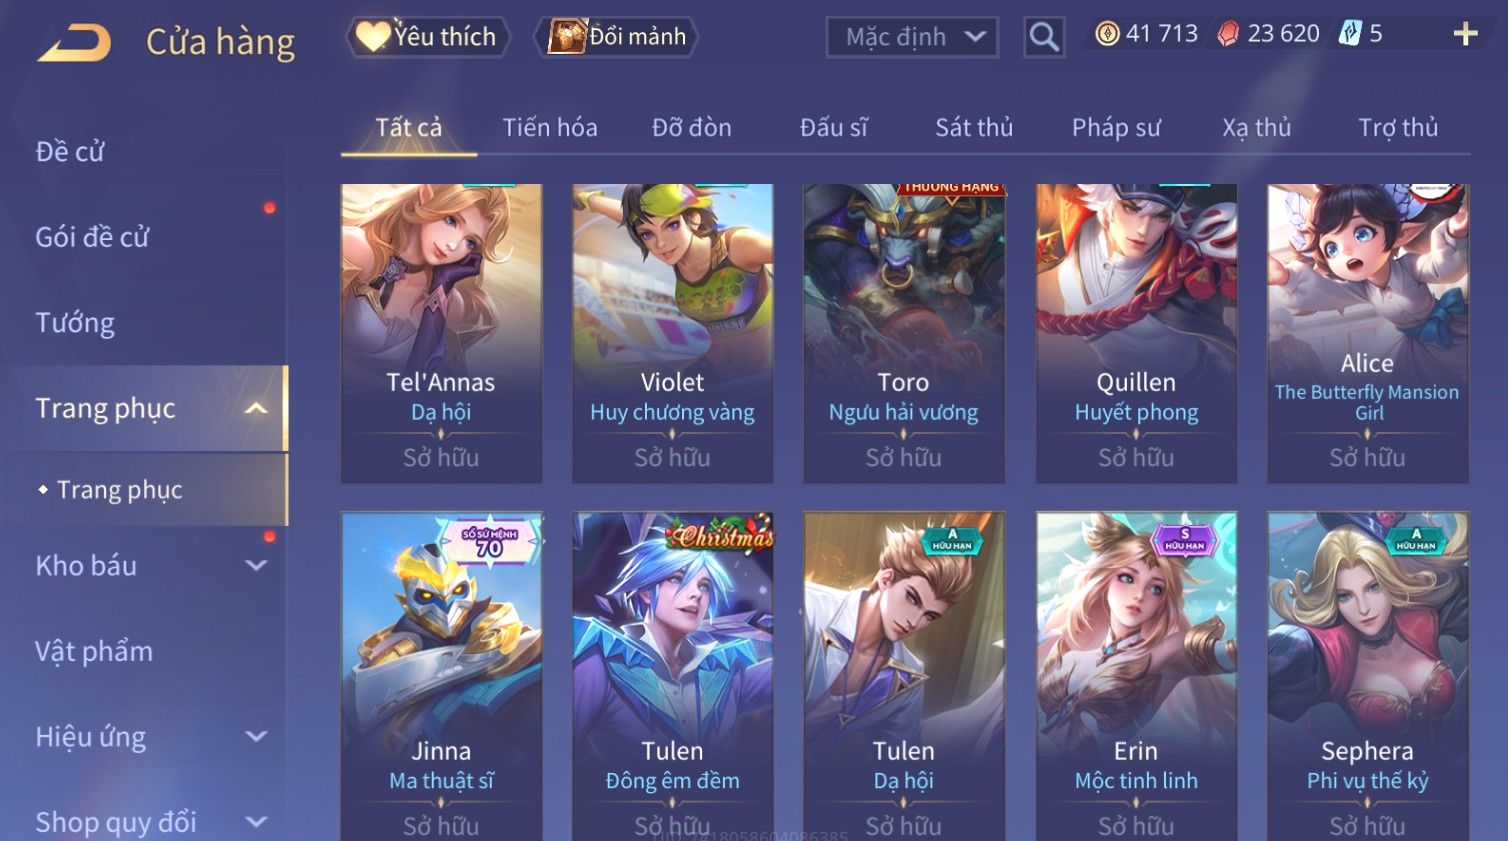
Task: Select Quillen Huyết phong skin card
Action: [1136, 334]
